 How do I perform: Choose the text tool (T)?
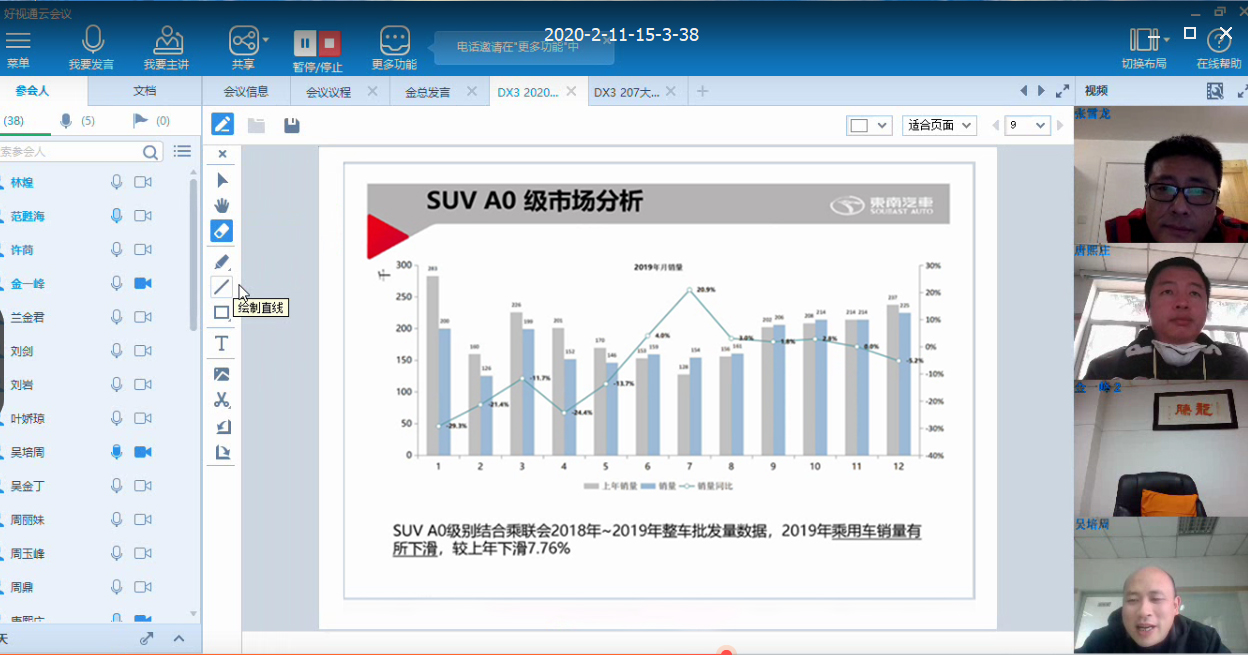tap(222, 344)
